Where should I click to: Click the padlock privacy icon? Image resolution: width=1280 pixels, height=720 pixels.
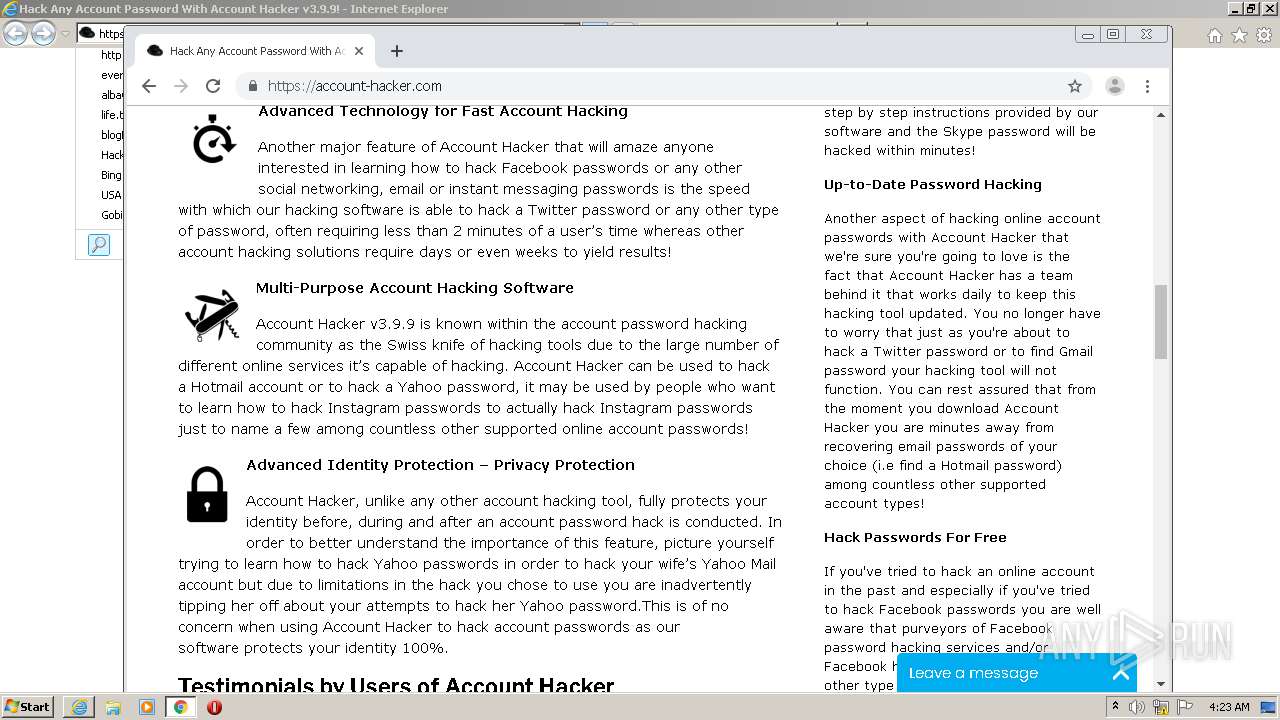[207, 494]
